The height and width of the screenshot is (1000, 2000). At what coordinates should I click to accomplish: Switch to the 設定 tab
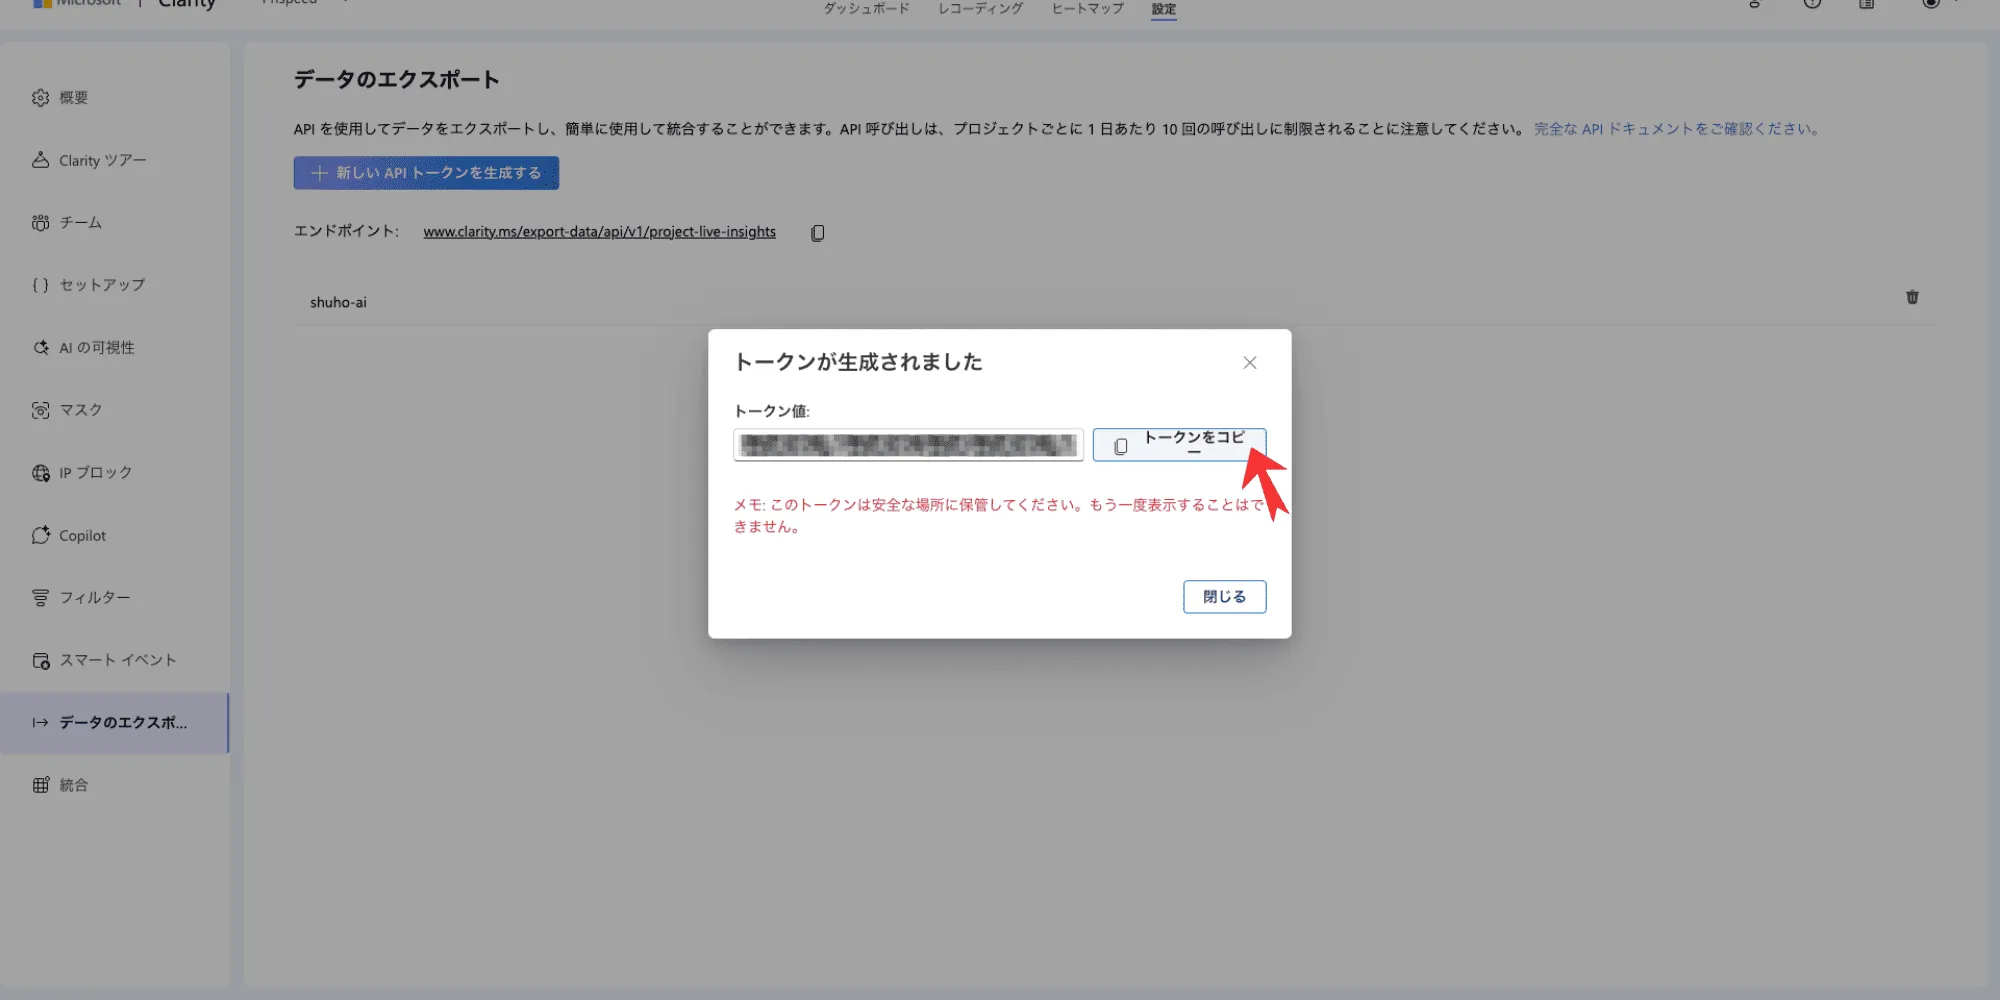pos(1164,8)
